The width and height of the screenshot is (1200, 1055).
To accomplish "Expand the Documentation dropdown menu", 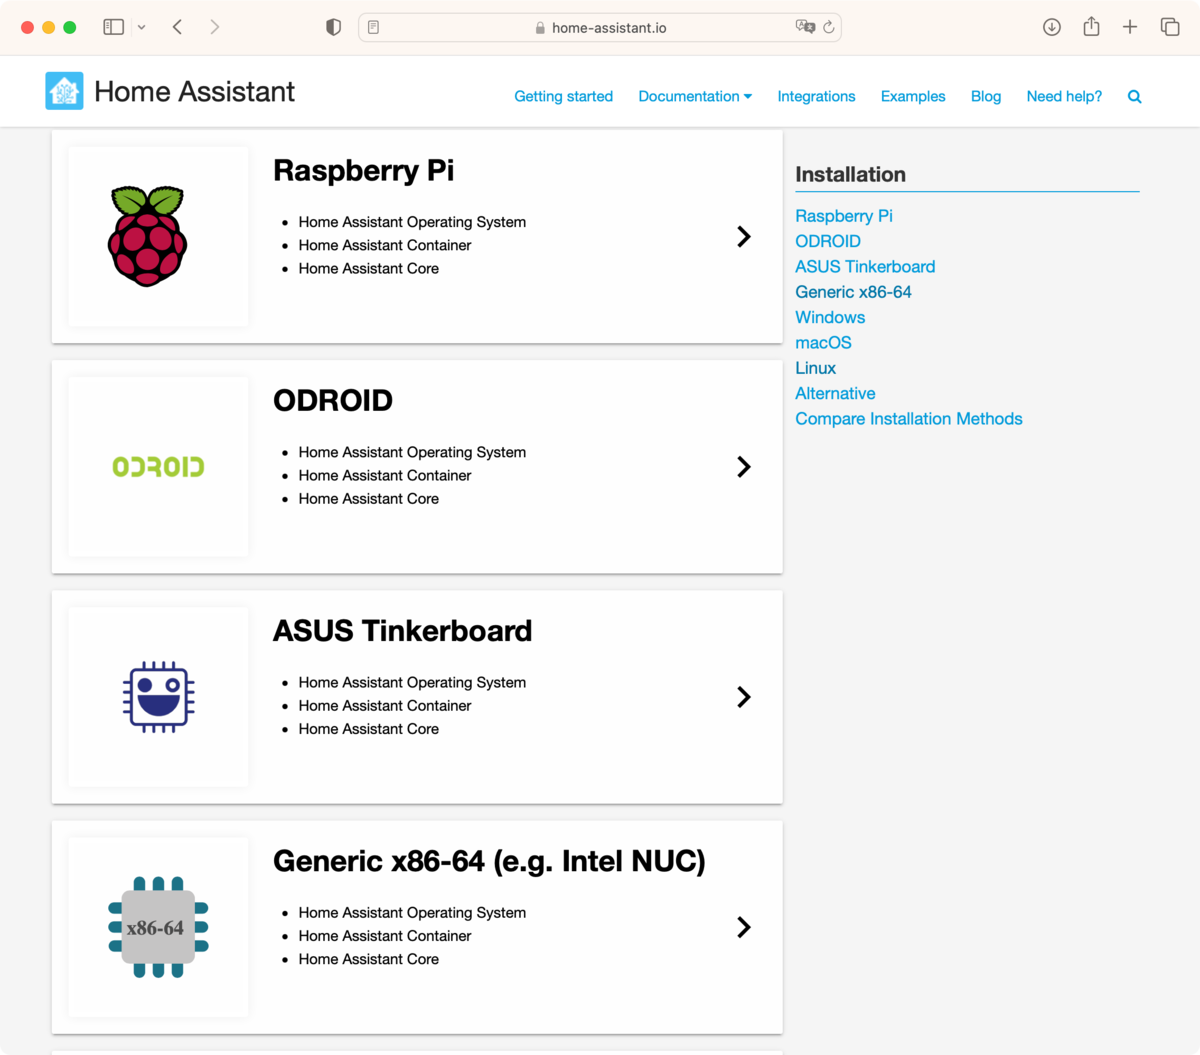I will (695, 97).
